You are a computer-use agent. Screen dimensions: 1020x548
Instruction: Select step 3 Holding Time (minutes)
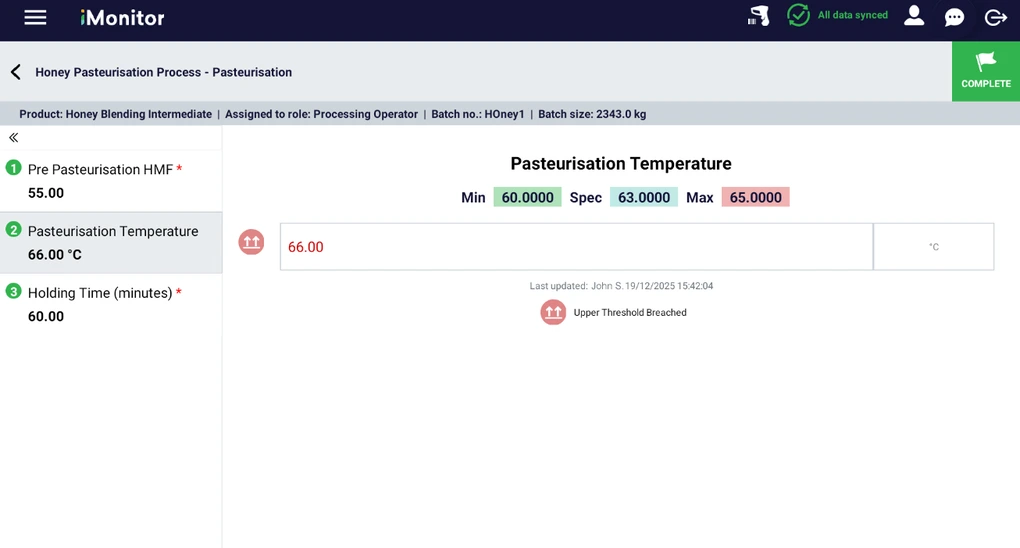pos(111,305)
